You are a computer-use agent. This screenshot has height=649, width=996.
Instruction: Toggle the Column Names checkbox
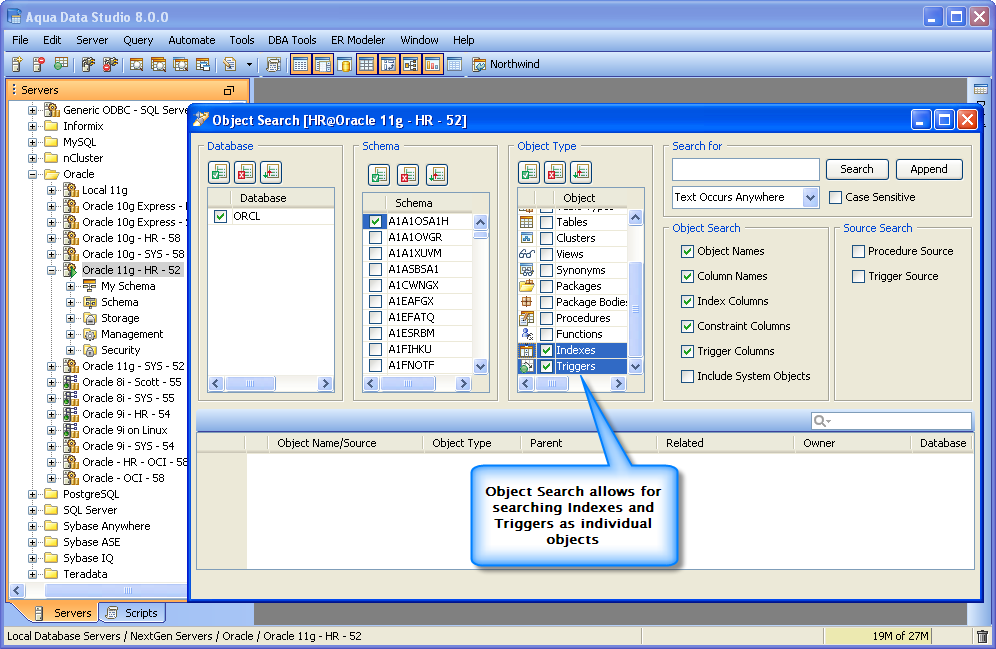tap(687, 276)
